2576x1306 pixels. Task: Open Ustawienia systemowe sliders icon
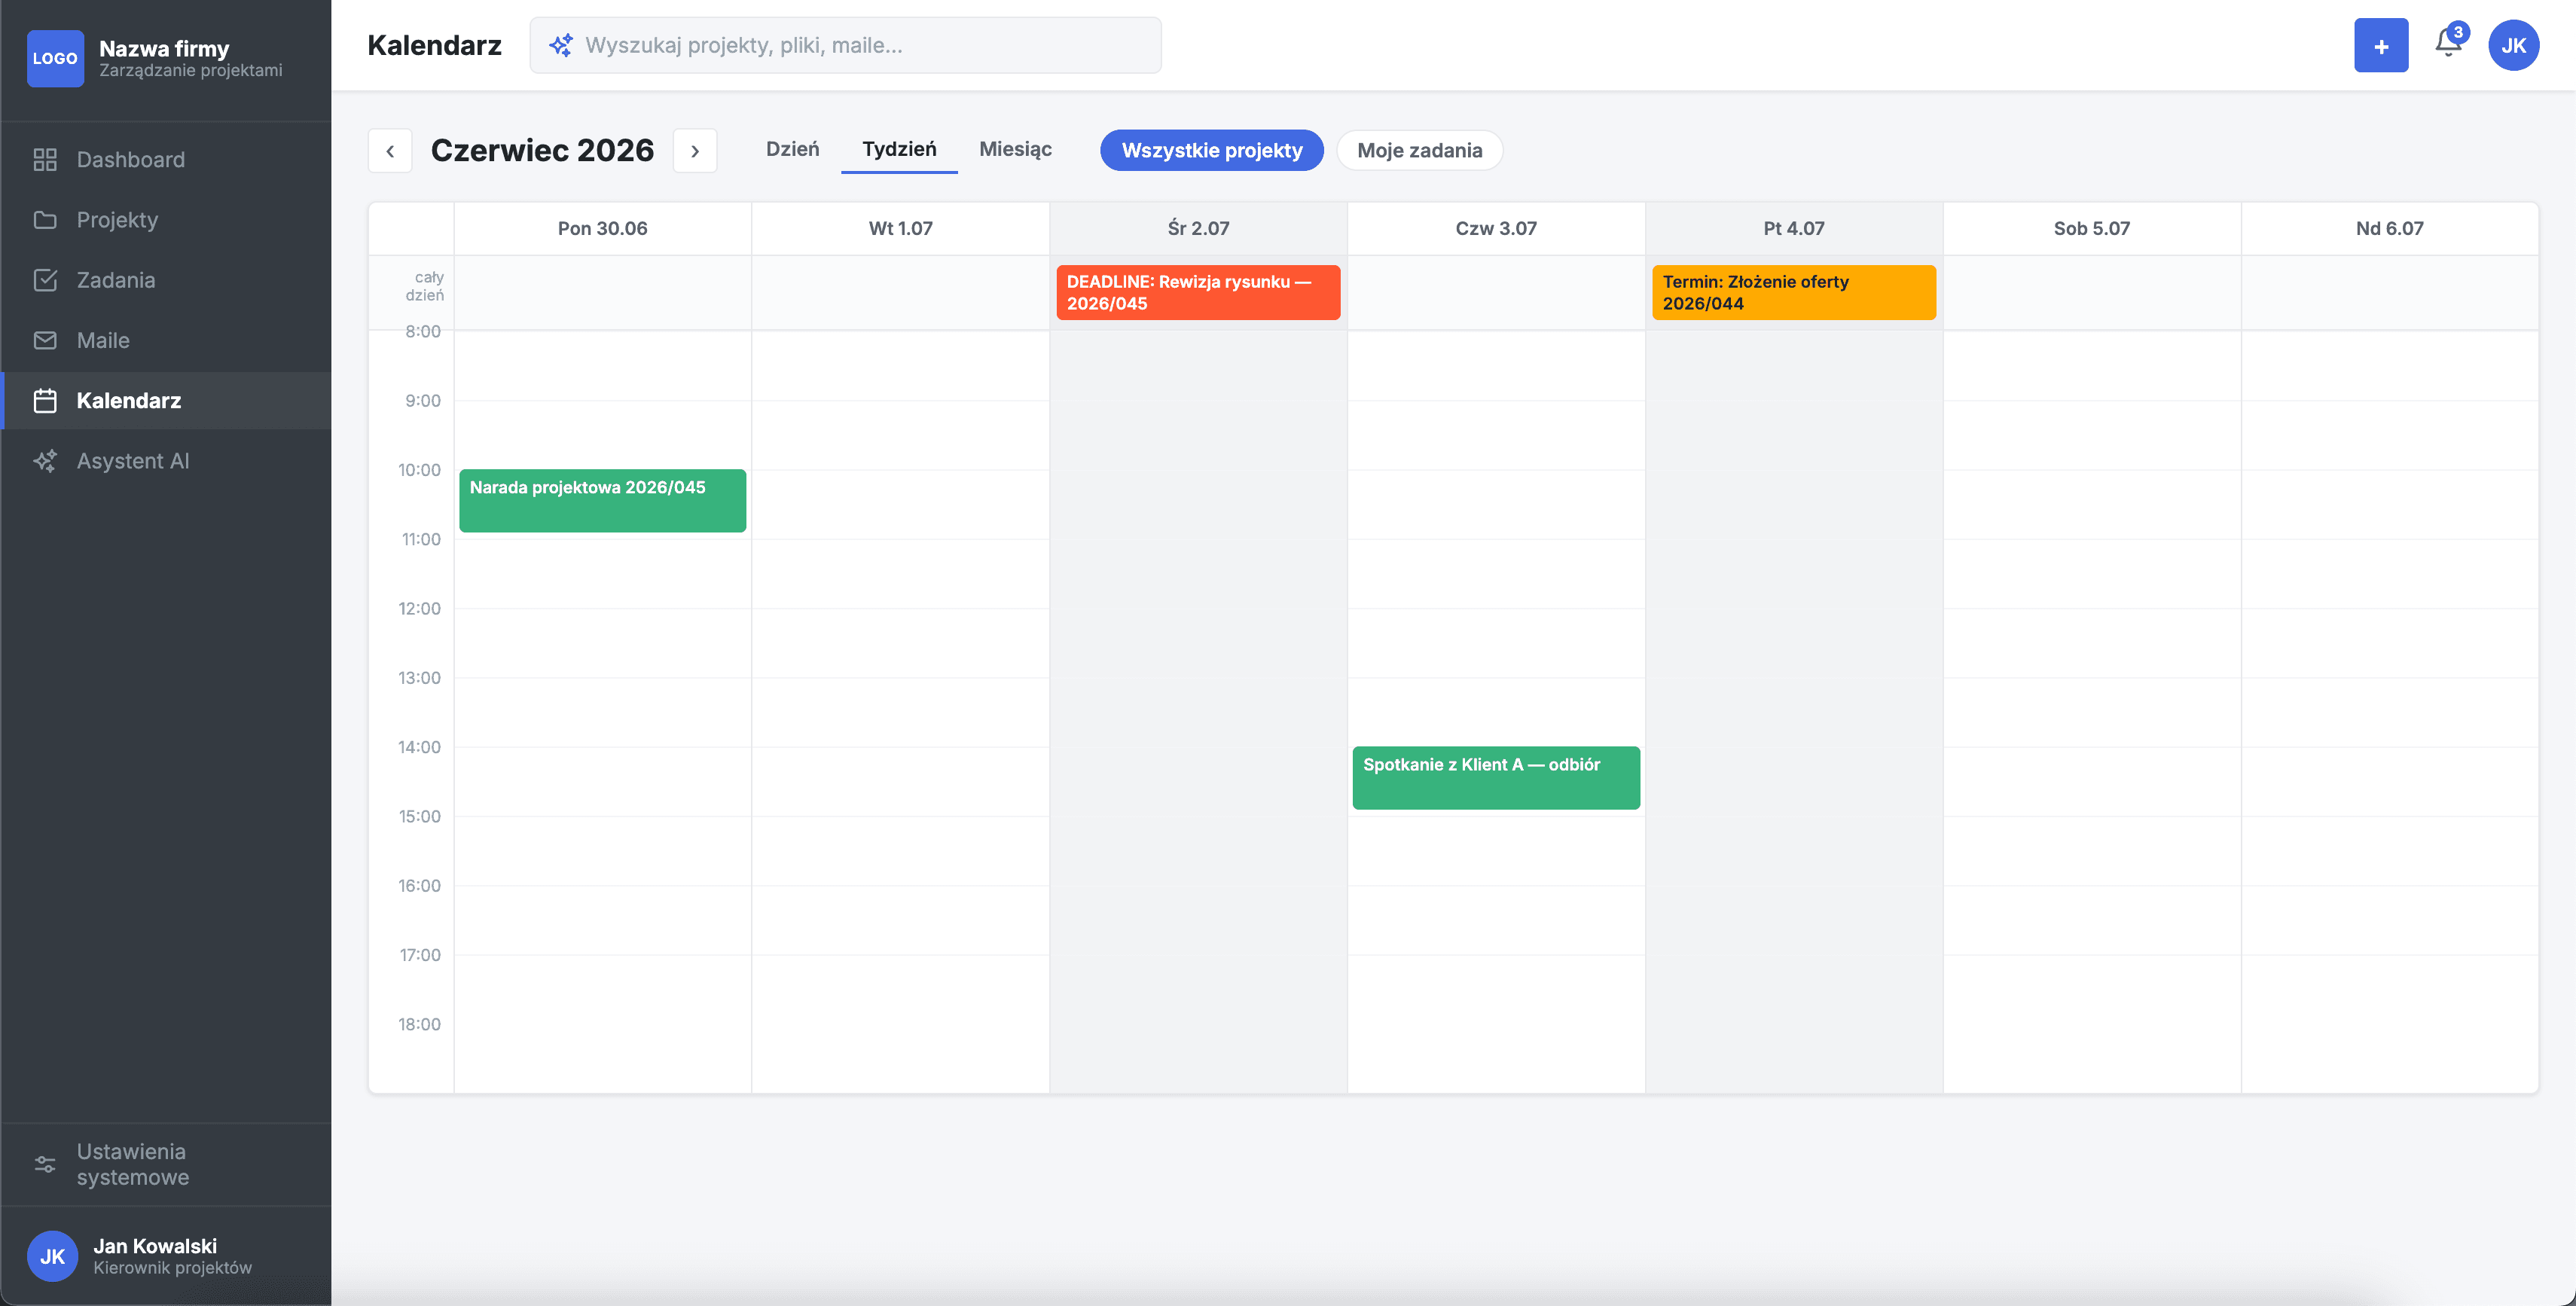pos(45,1164)
